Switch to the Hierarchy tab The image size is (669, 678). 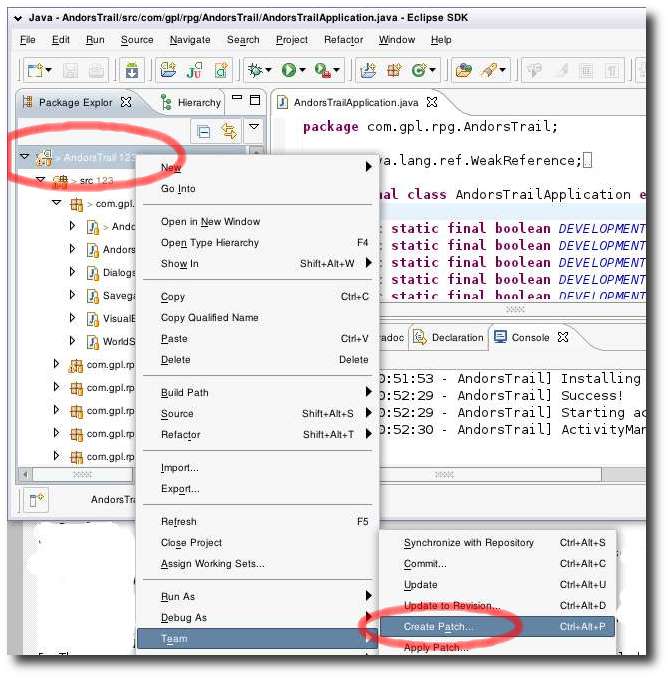point(198,102)
